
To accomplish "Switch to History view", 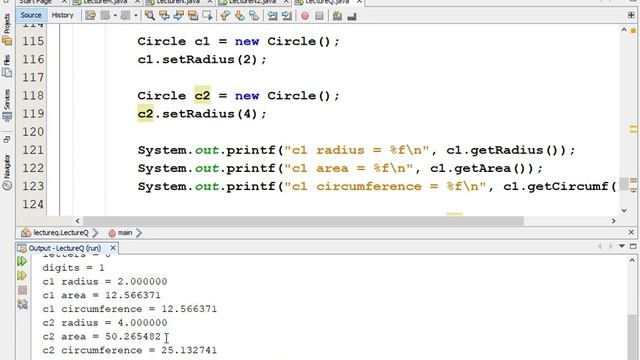I will [62, 16].
